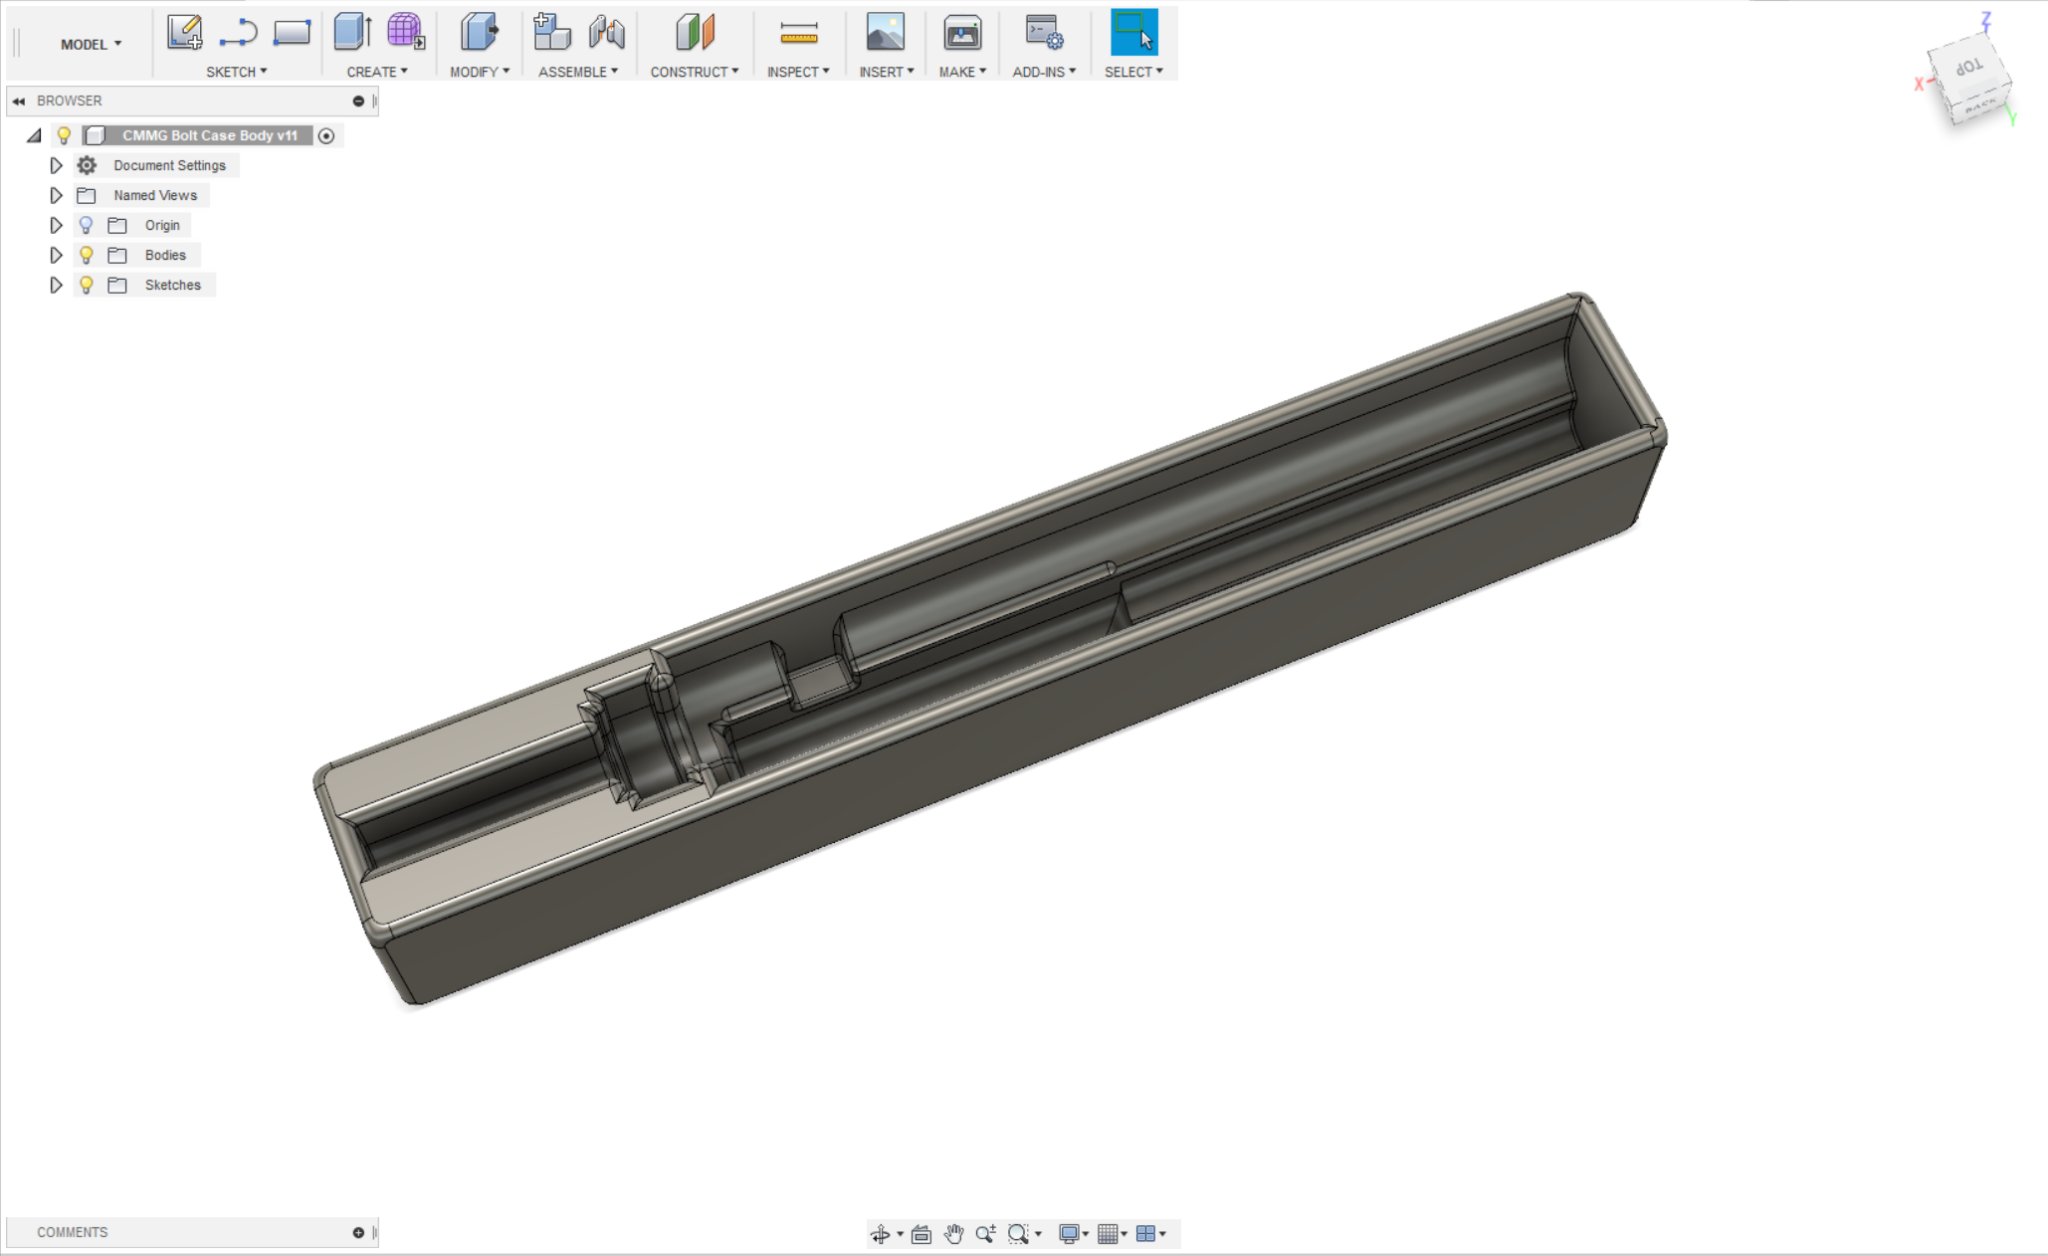Click the Measure tool under Inspect
This screenshot has height=1256, width=2048.
[797, 32]
